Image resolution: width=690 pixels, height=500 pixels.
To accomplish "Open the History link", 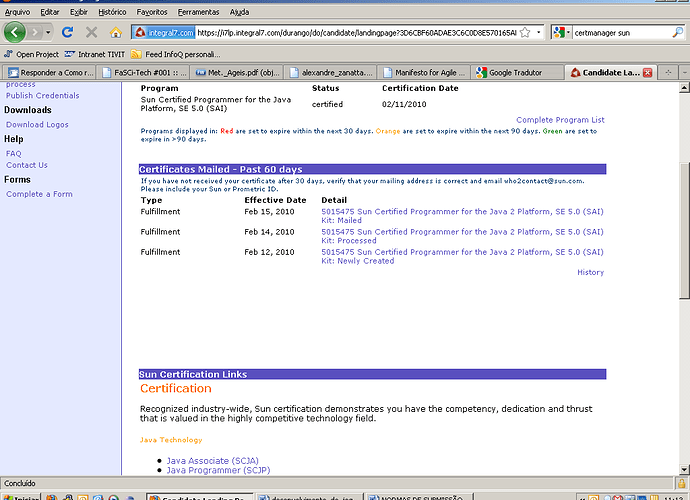I will click(591, 272).
